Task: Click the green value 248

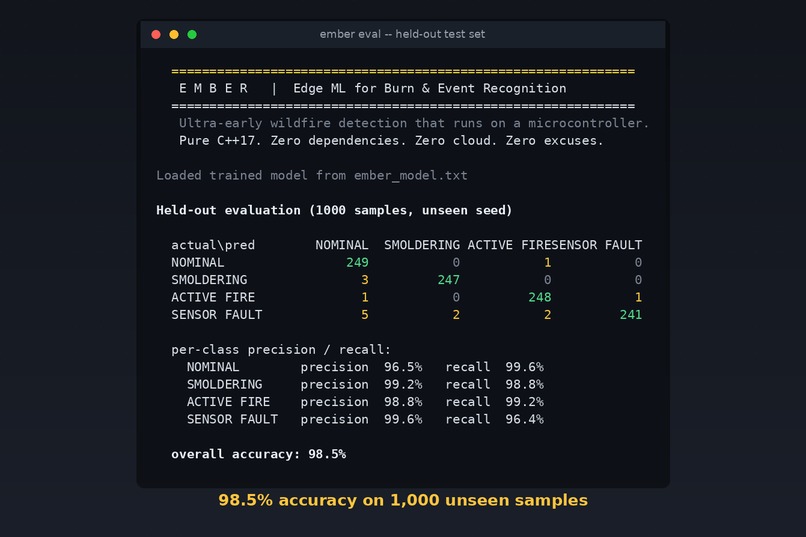Action: [540, 298]
